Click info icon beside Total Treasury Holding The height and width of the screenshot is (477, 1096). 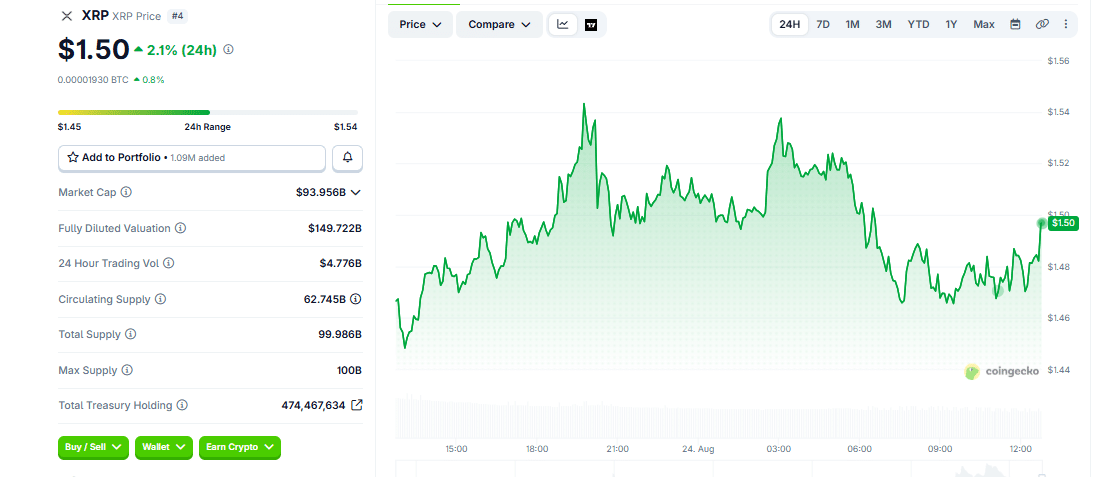point(182,405)
